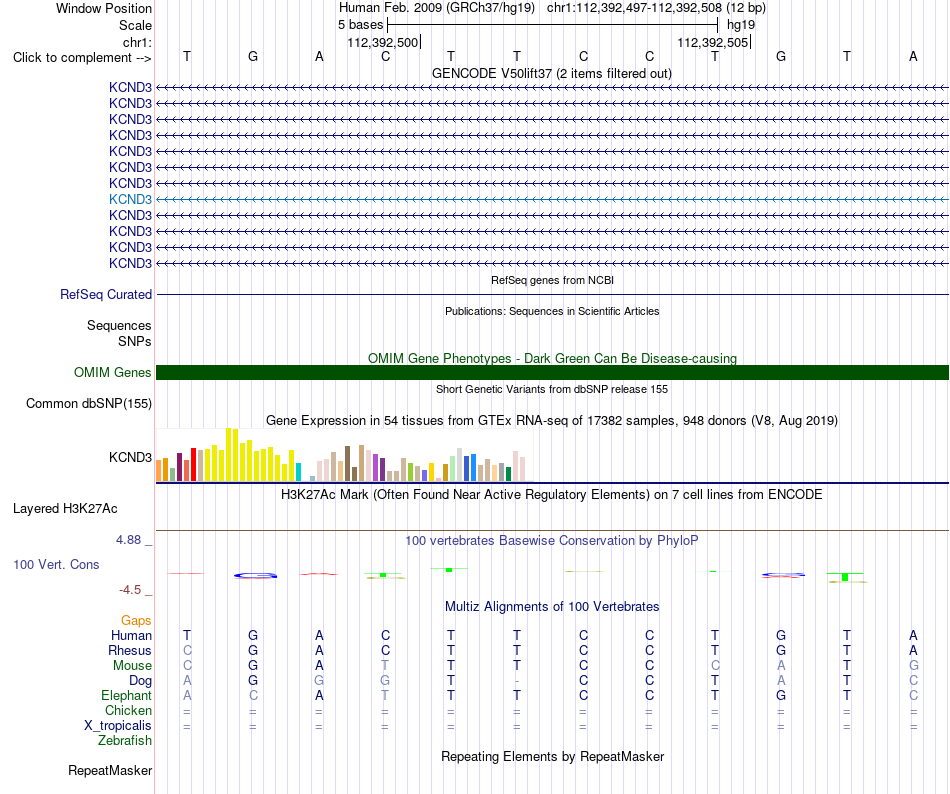950x794 pixels.
Task: Click '100 vertebrates Basewise Conservation by PhyloP' title
Action: click(552, 540)
